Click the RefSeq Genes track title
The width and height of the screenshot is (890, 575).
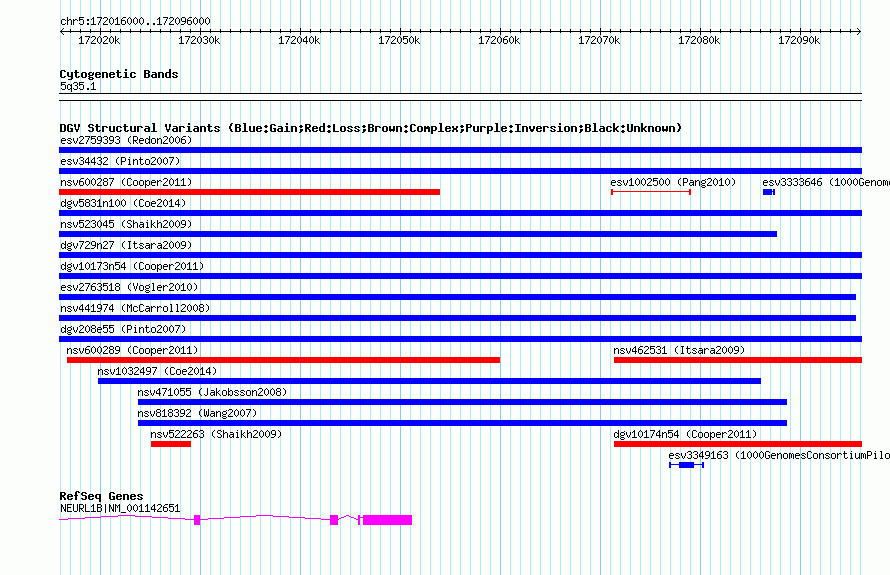(x=101, y=496)
